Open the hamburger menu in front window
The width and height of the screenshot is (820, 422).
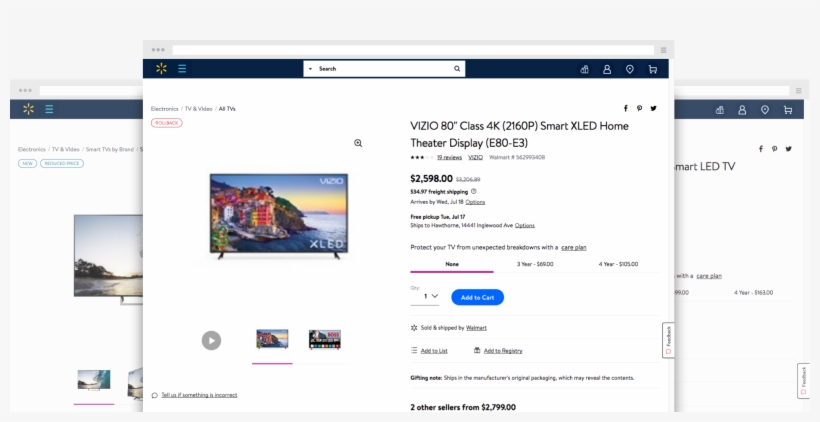[x=182, y=69]
